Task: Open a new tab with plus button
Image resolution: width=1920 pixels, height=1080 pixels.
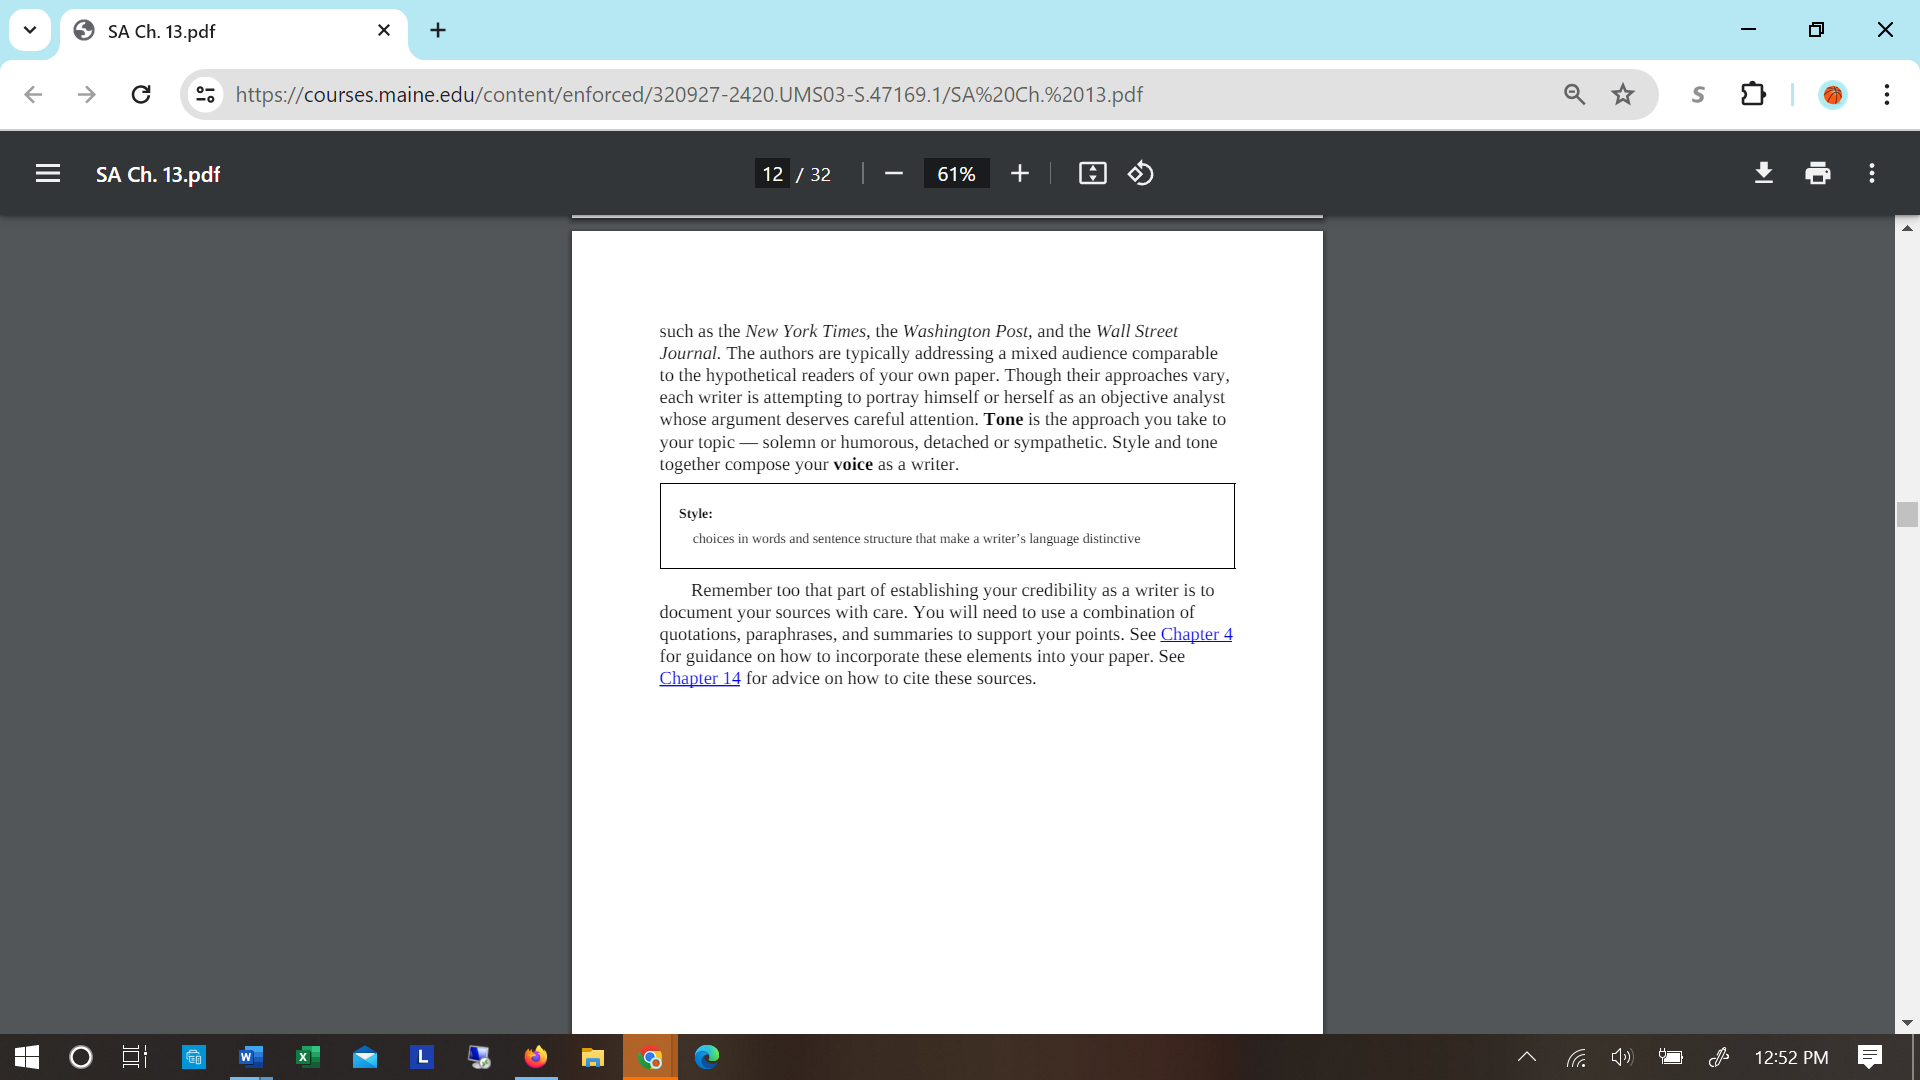Action: [438, 30]
